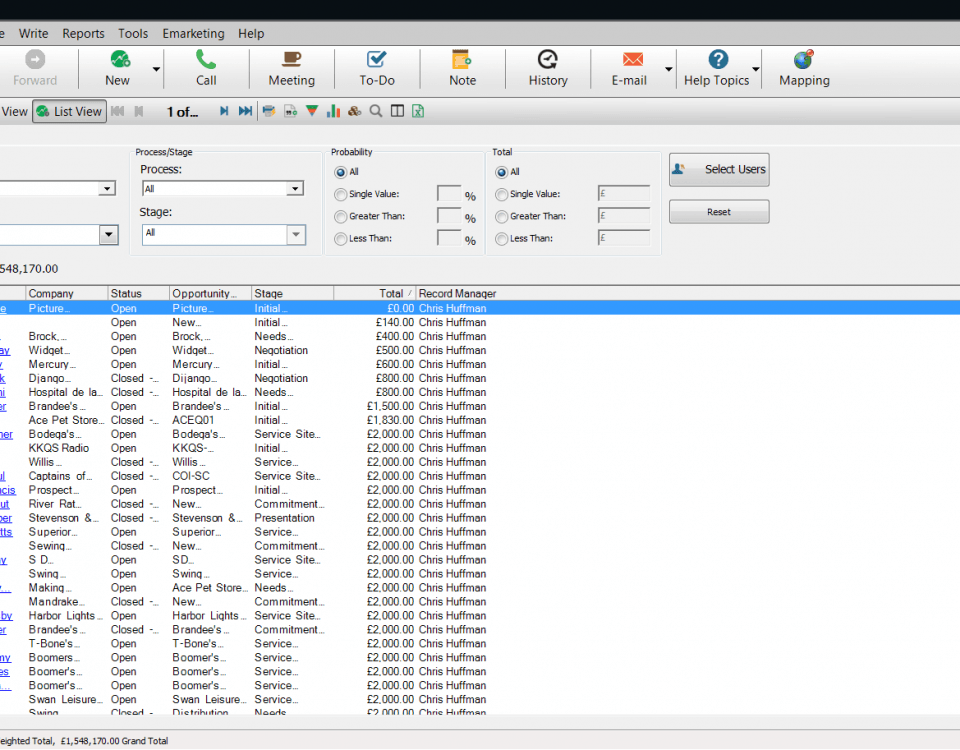Go to first record arrow
Viewport: 960px width, 750px height.
[118, 111]
